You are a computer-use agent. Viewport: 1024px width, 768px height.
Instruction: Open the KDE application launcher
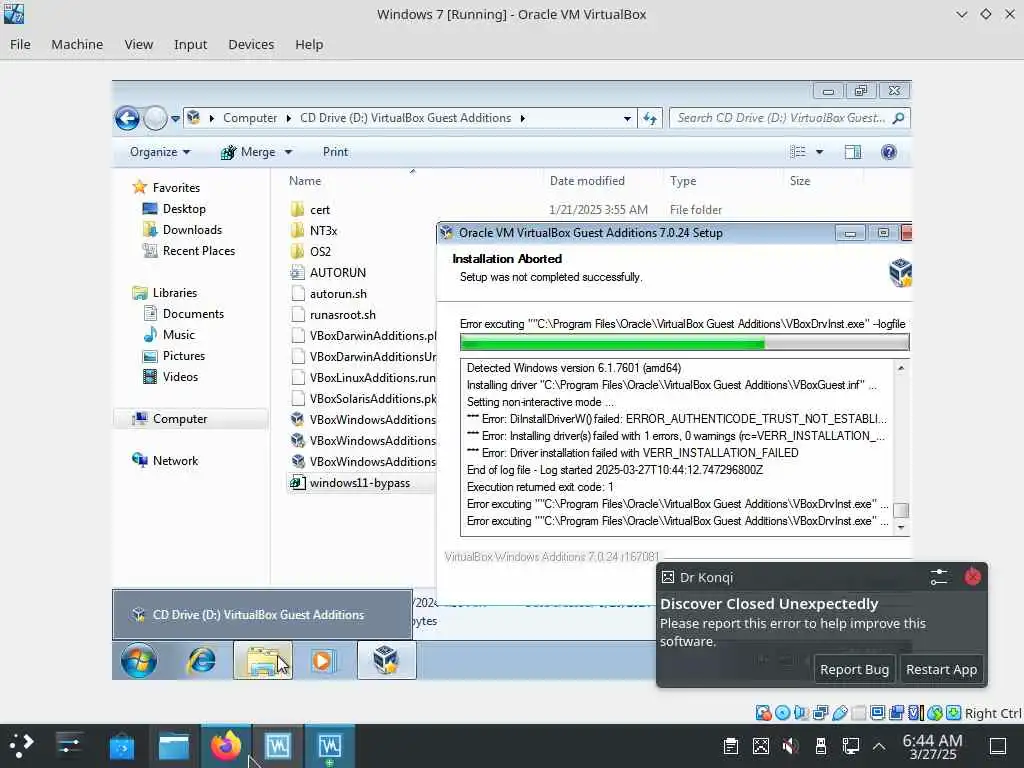22,746
